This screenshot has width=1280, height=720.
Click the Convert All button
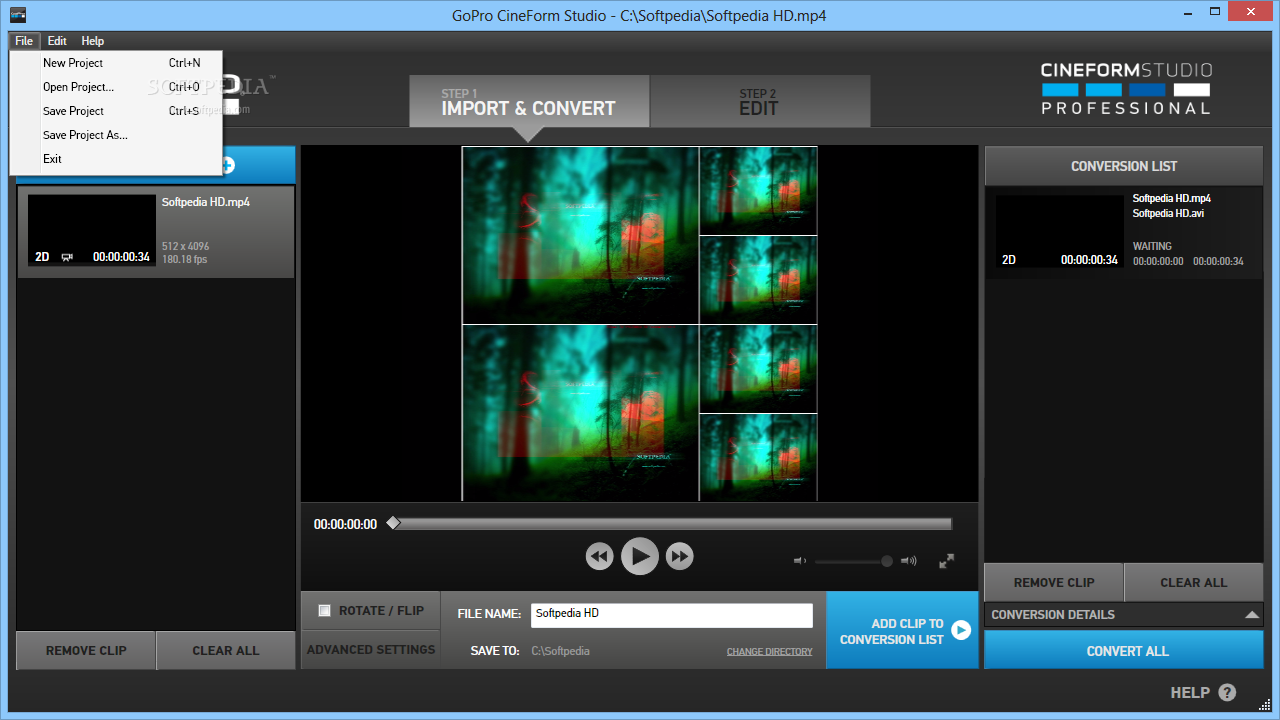pyautogui.click(x=1124, y=651)
